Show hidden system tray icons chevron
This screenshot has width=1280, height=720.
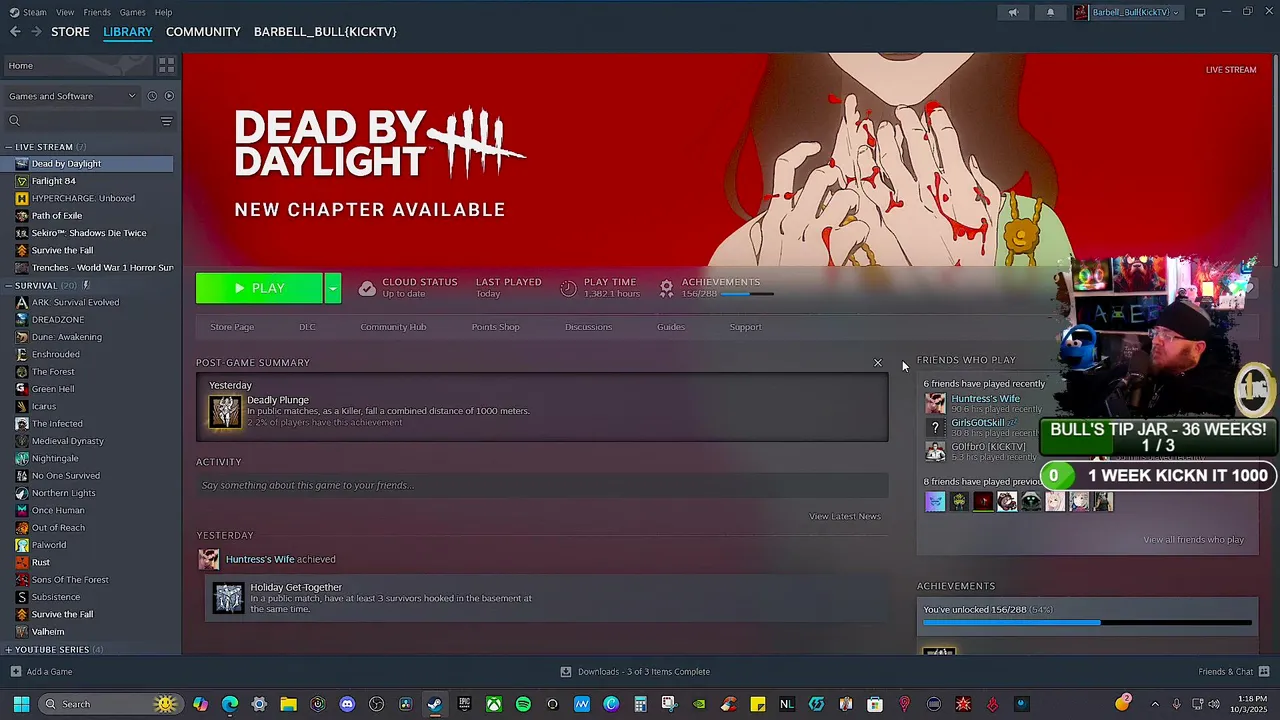1155,704
